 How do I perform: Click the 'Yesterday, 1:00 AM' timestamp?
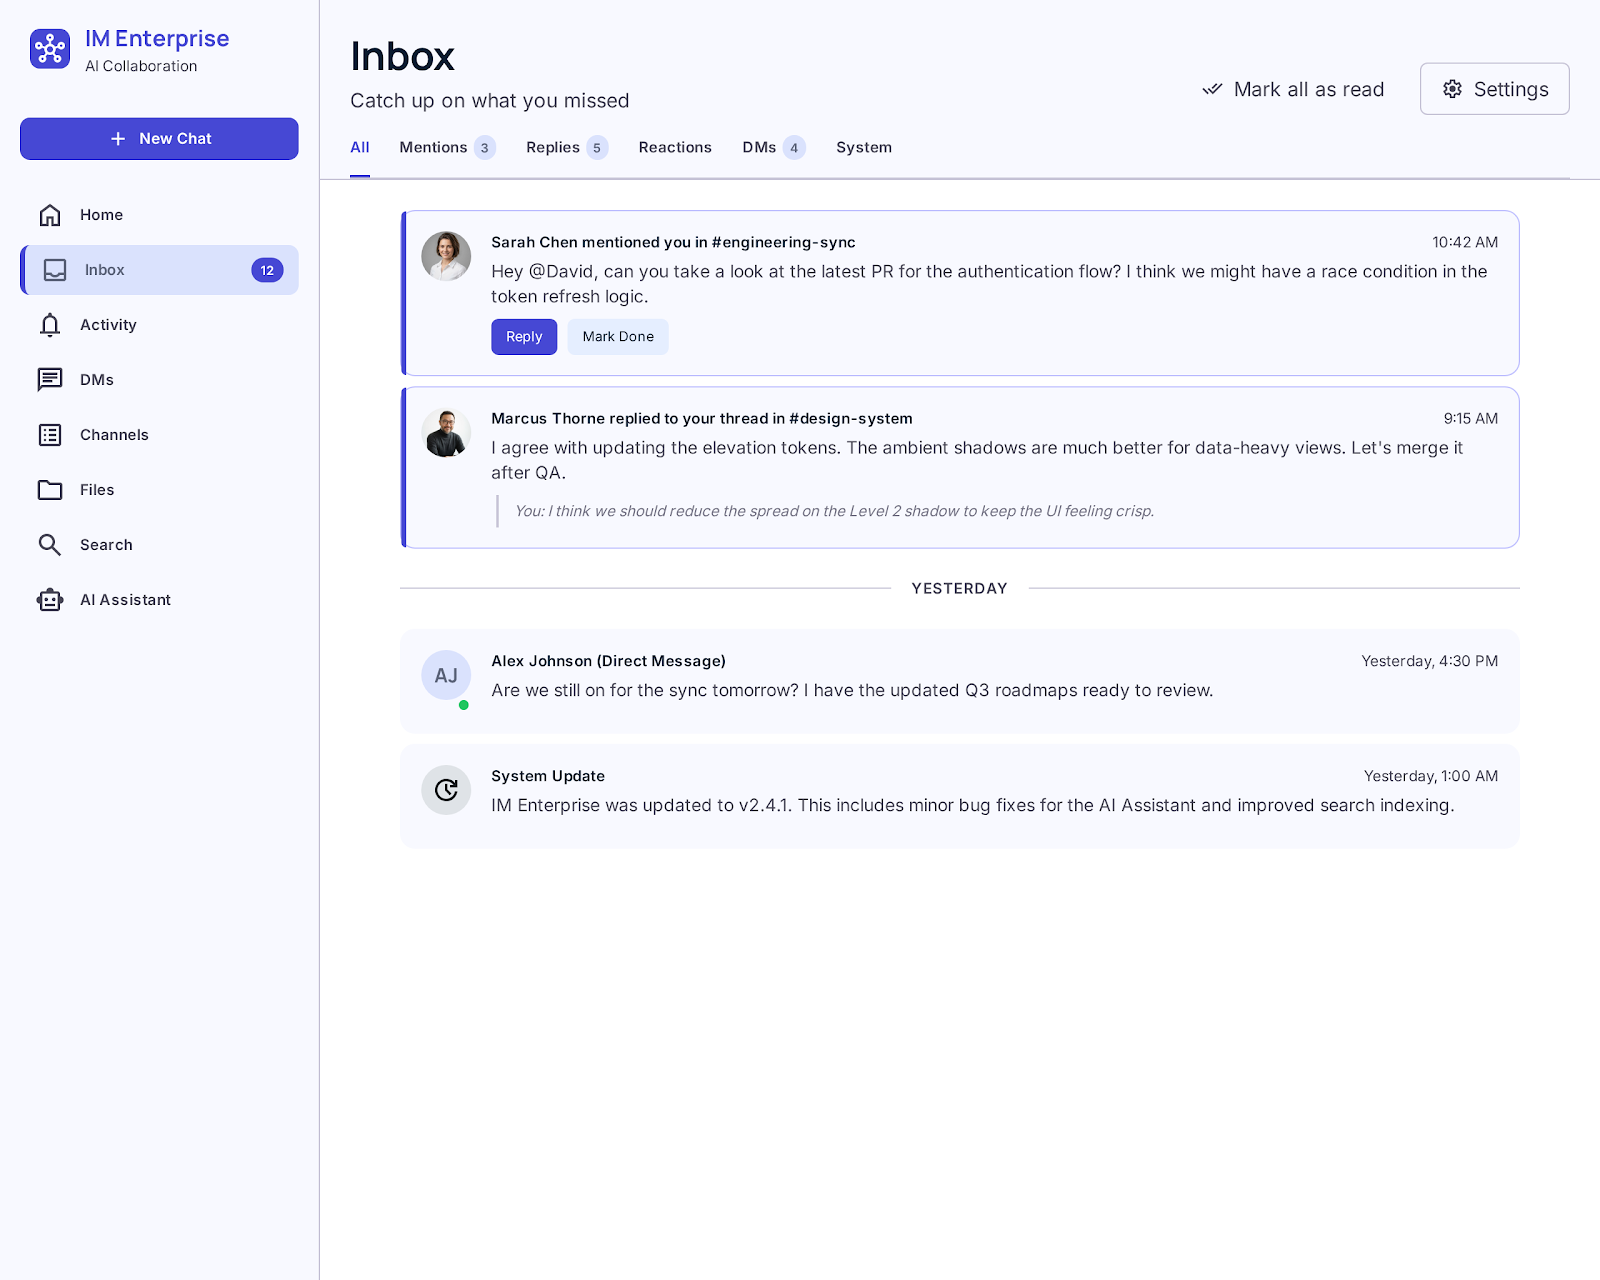click(x=1431, y=776)
